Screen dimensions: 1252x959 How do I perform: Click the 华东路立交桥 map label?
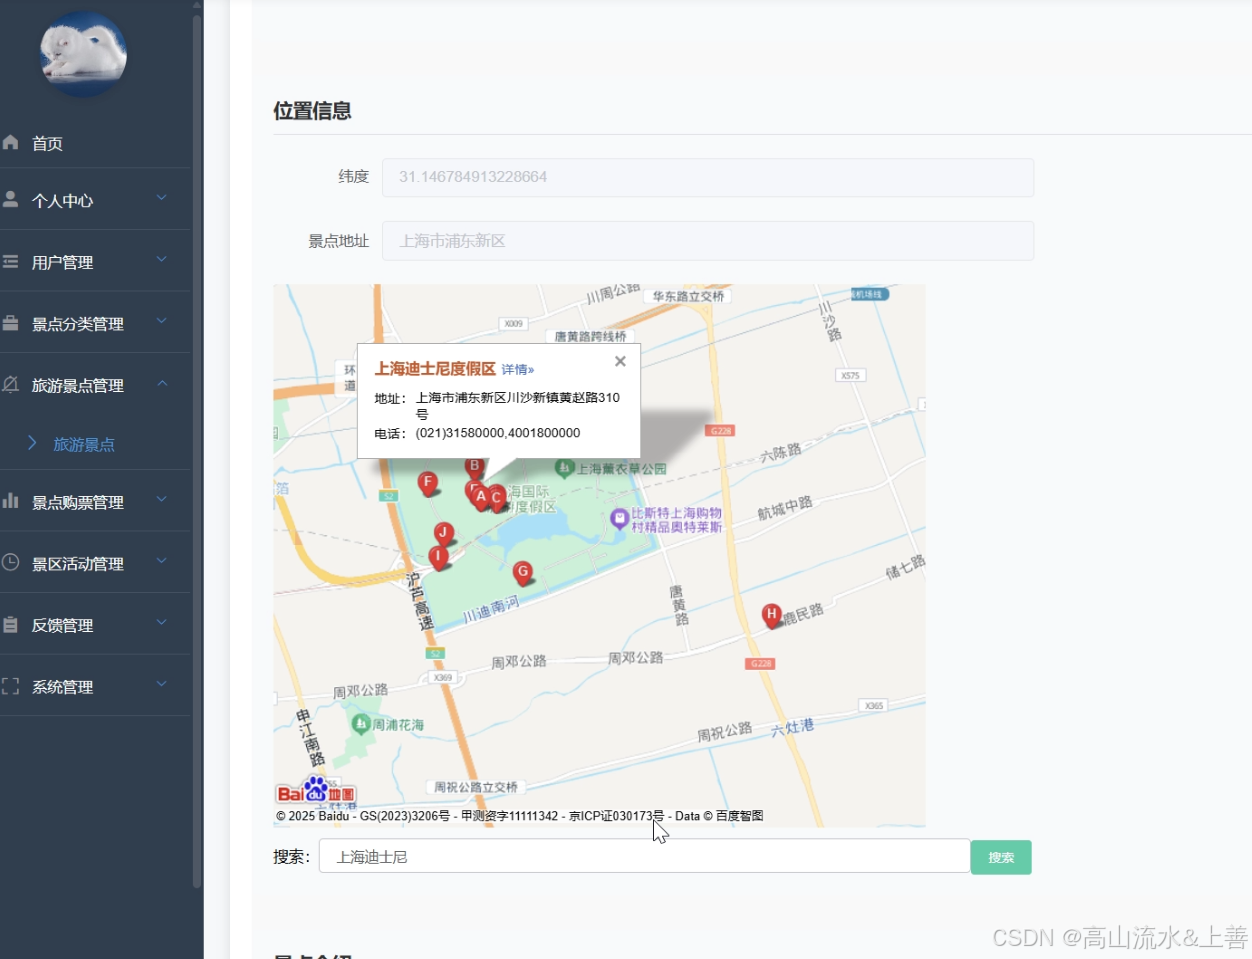689,296
